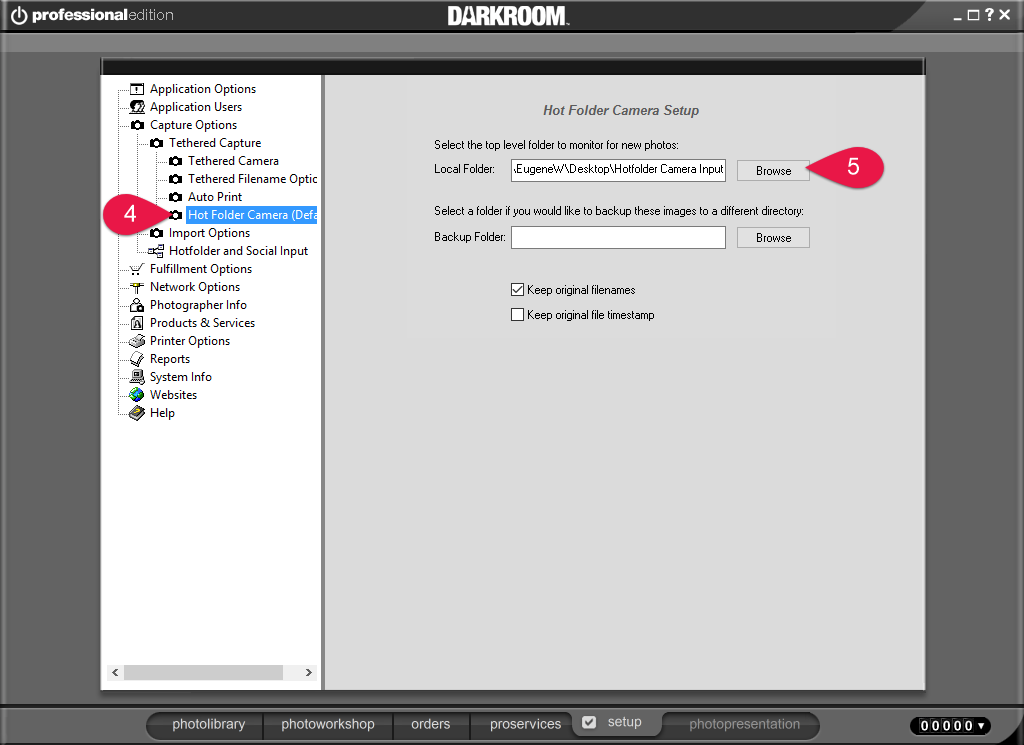1024x745 pixels.
Task: Browse for the Local Folder
Action: 773,170
